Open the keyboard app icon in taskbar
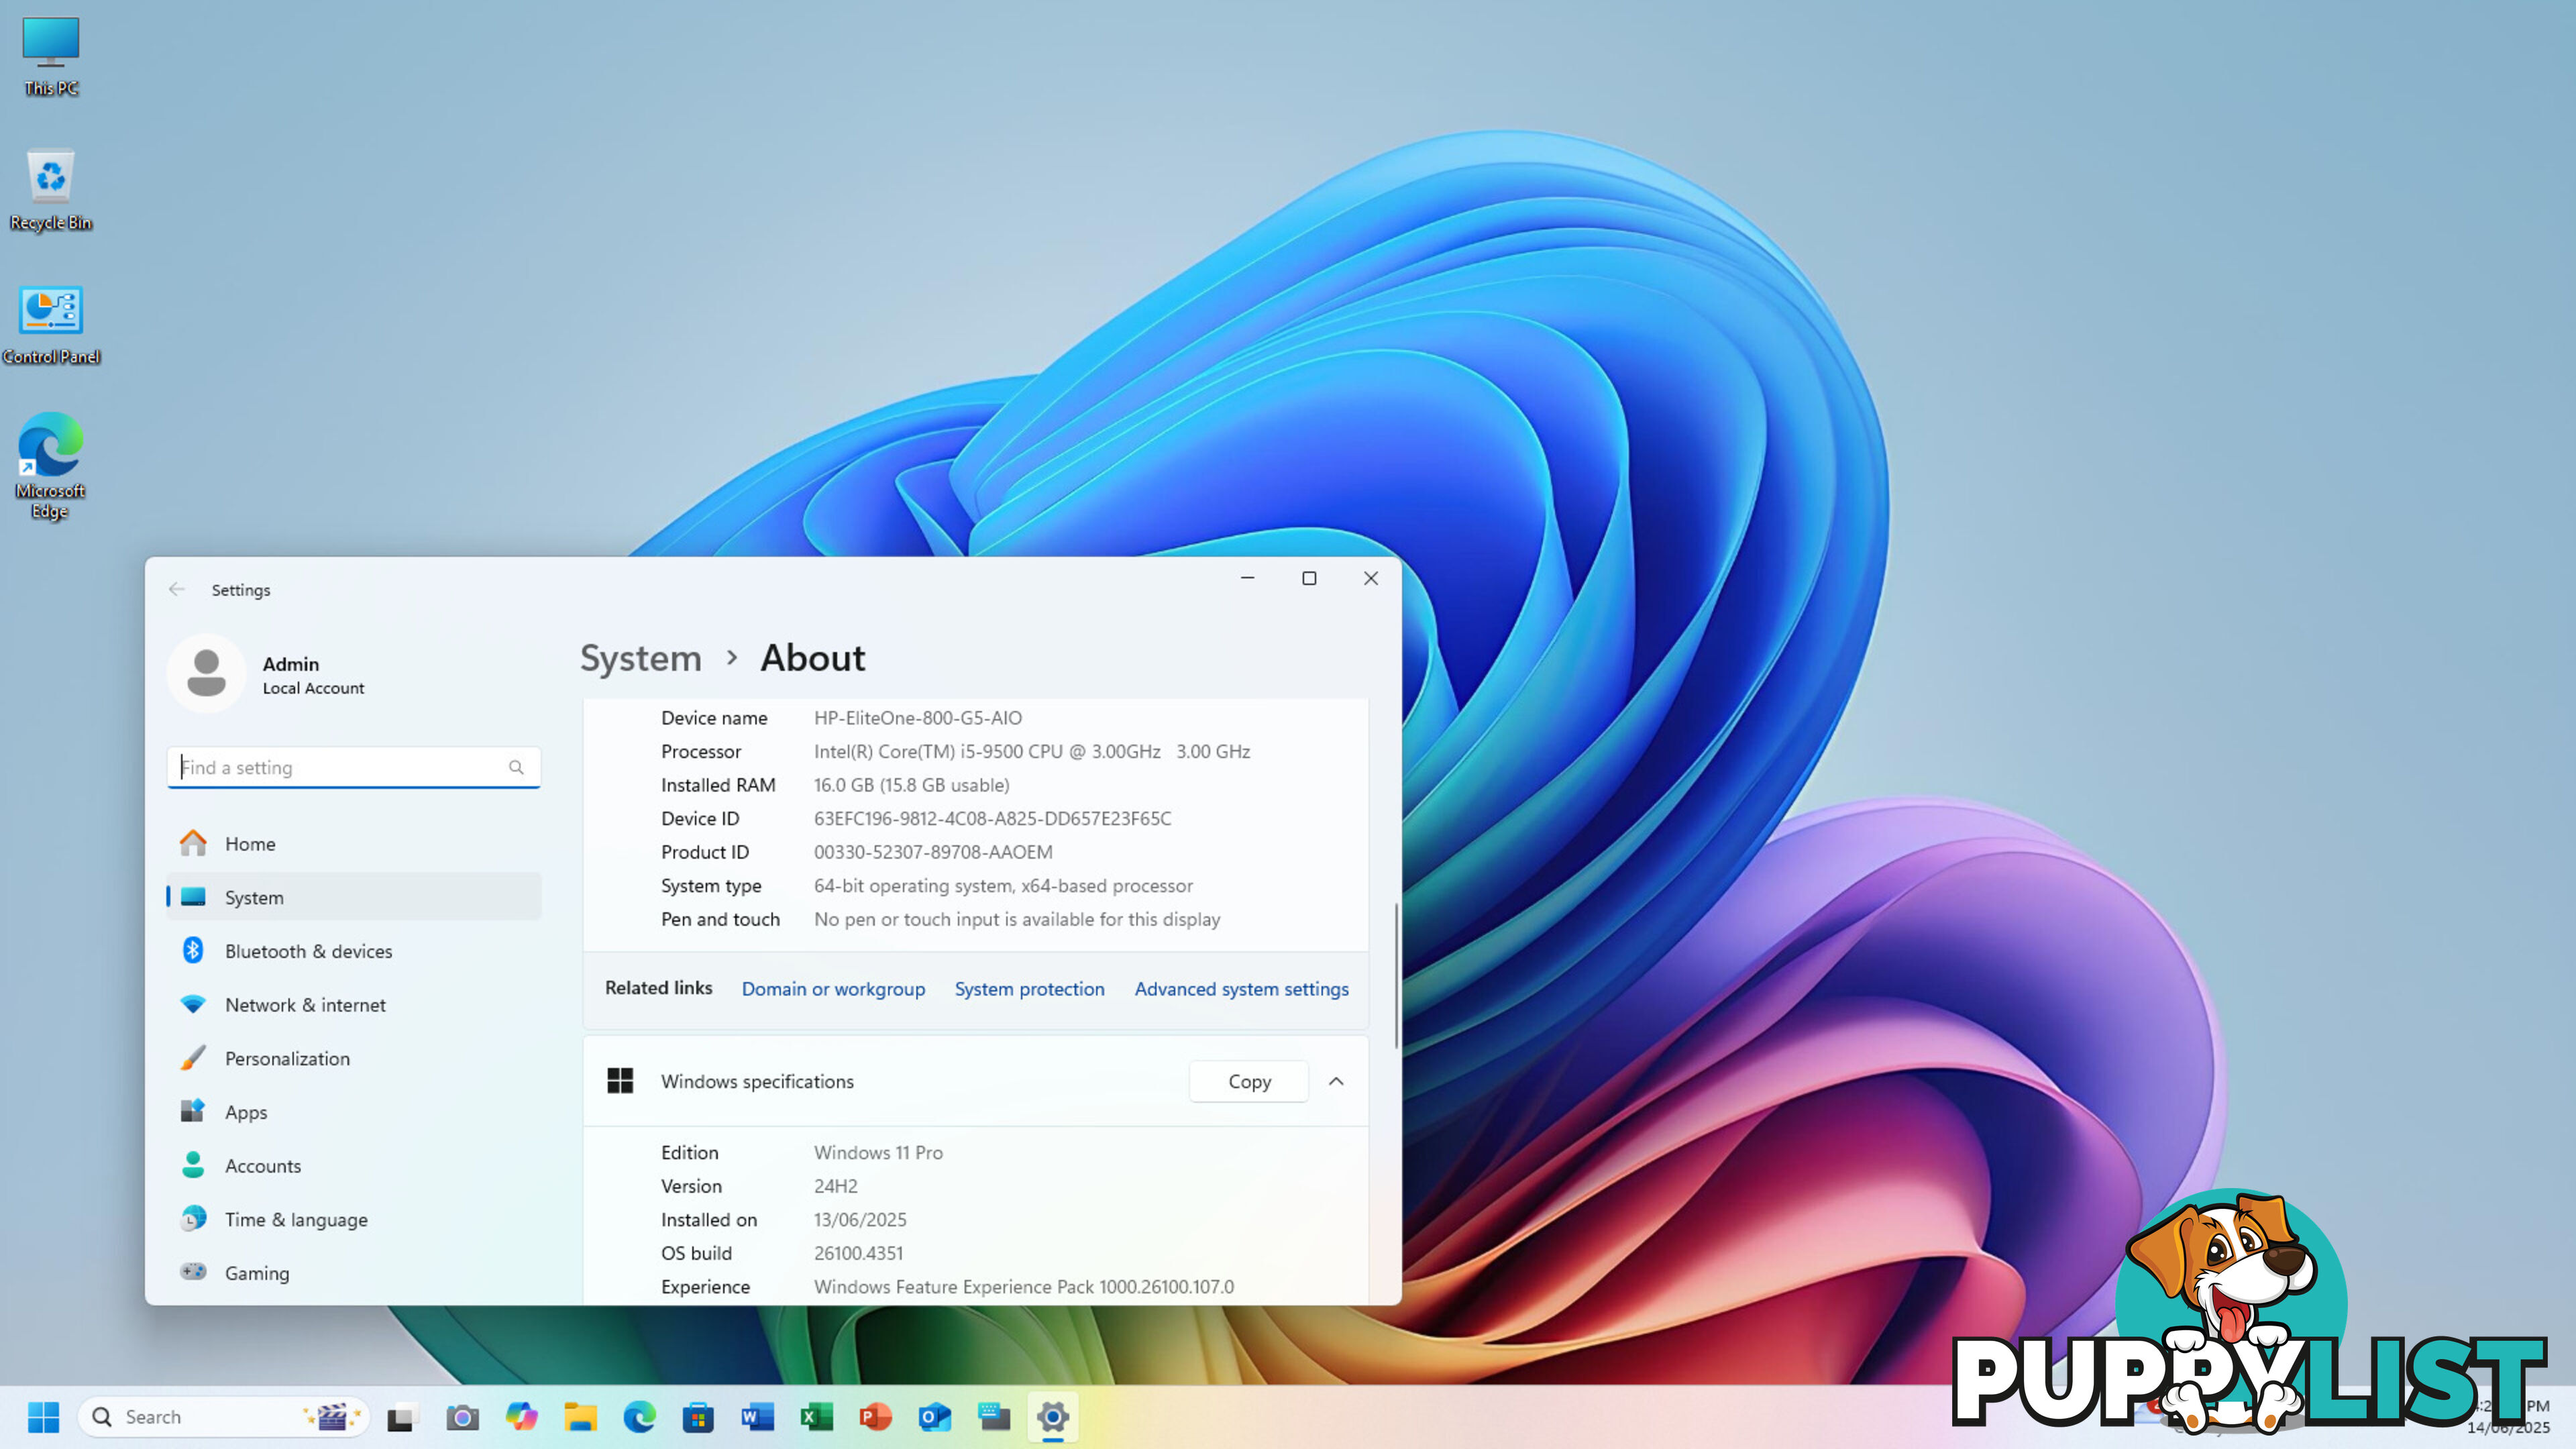The height and width of the screenshot is (1449, 2576). click(x=994, y=1417)
